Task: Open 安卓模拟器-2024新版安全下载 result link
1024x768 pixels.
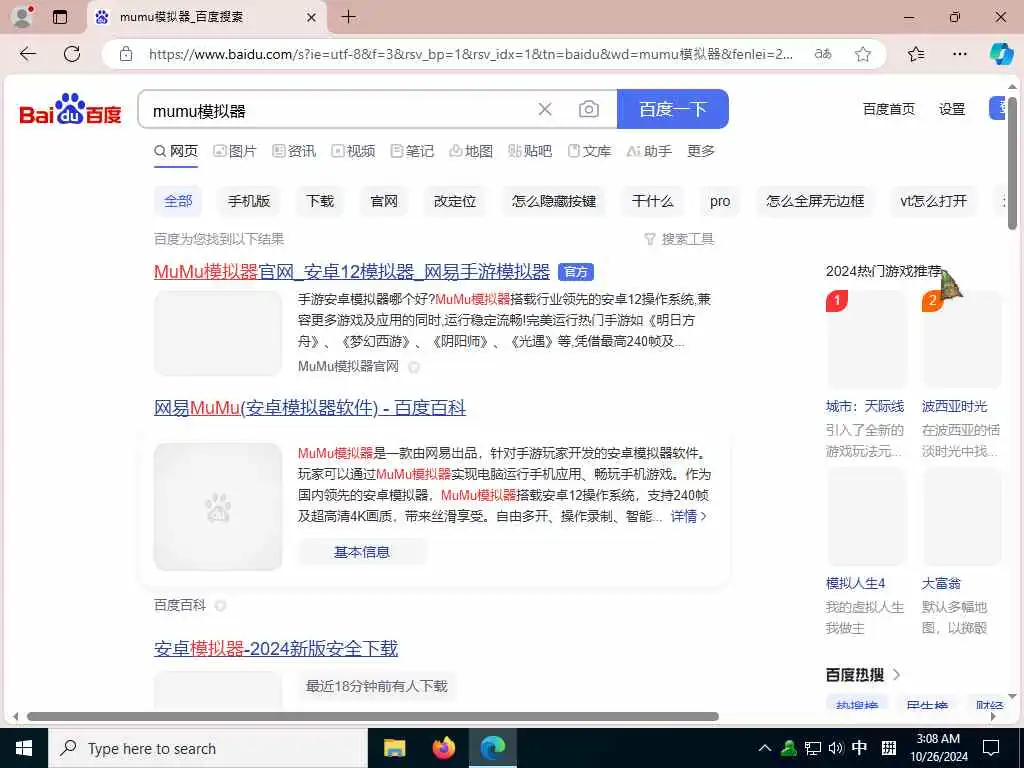Action: pyautogui.click(x=276, y=648)
